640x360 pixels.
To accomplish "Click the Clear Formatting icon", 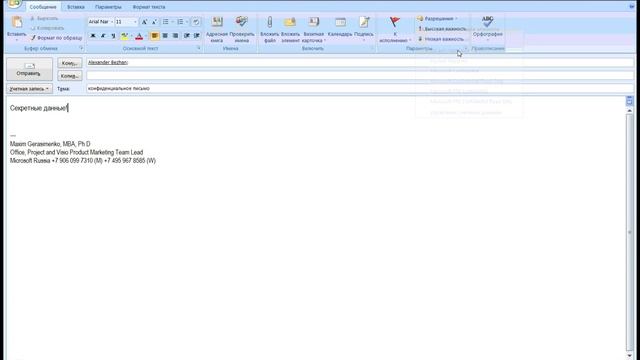I will (196, 22).
